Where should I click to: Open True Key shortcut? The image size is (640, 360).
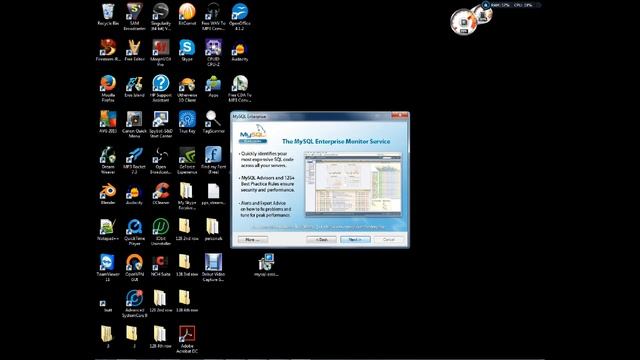(x=187, y=122)
